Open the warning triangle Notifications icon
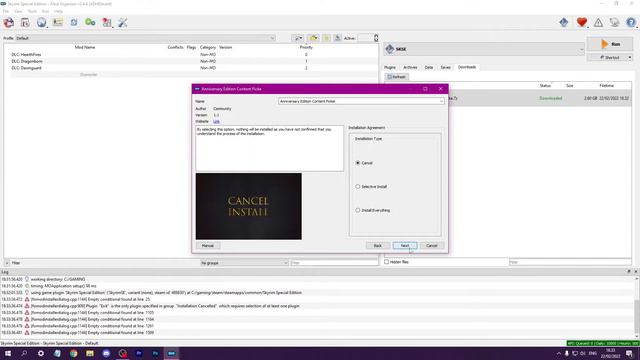Viewport: 640px width, 360px height. coord(598,22)
